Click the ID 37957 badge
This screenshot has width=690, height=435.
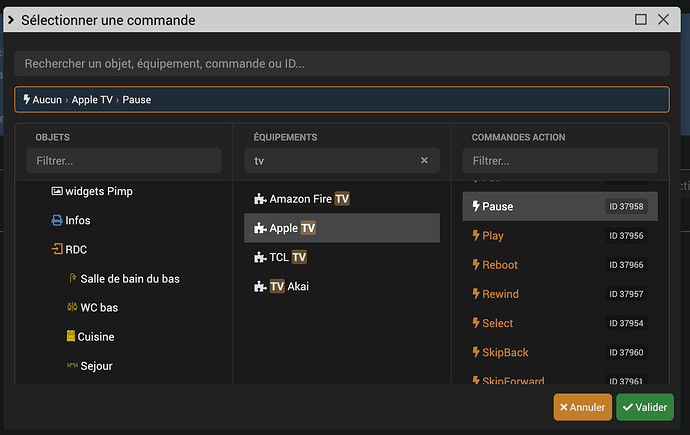click(626, 294)
